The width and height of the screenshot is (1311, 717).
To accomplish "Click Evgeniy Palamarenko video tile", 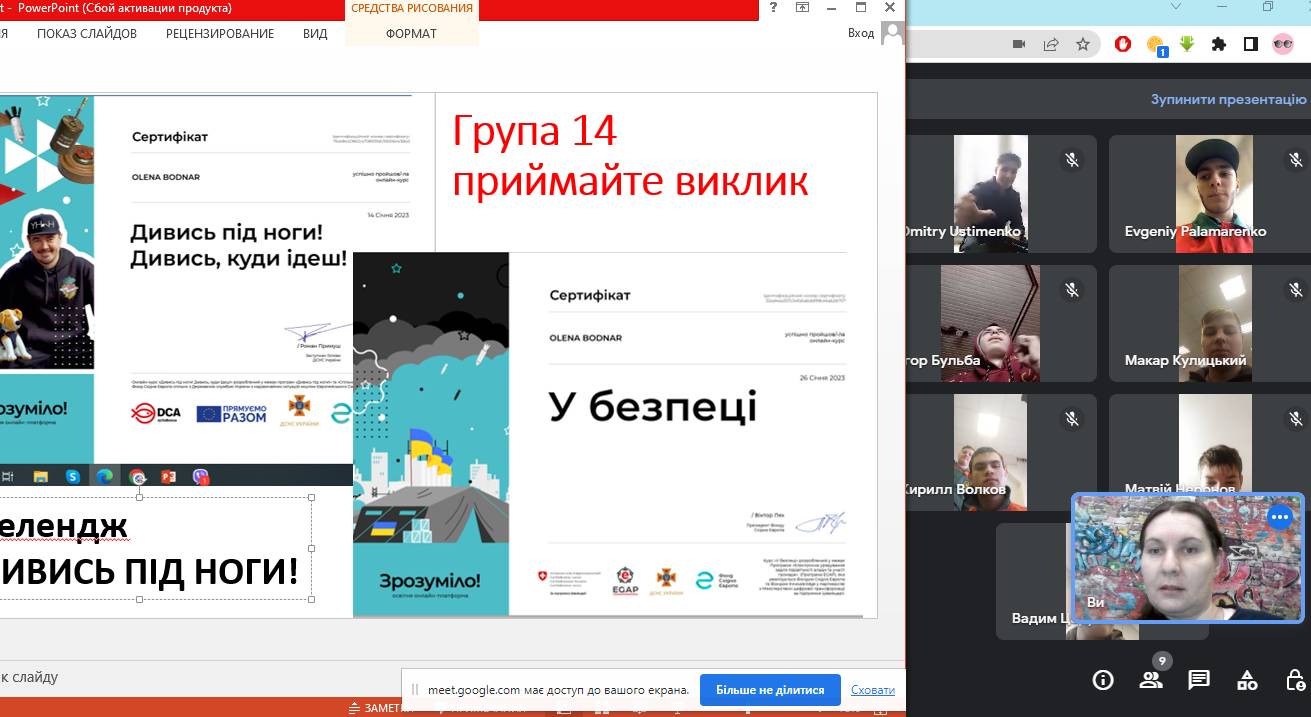I will [1210, 194].
